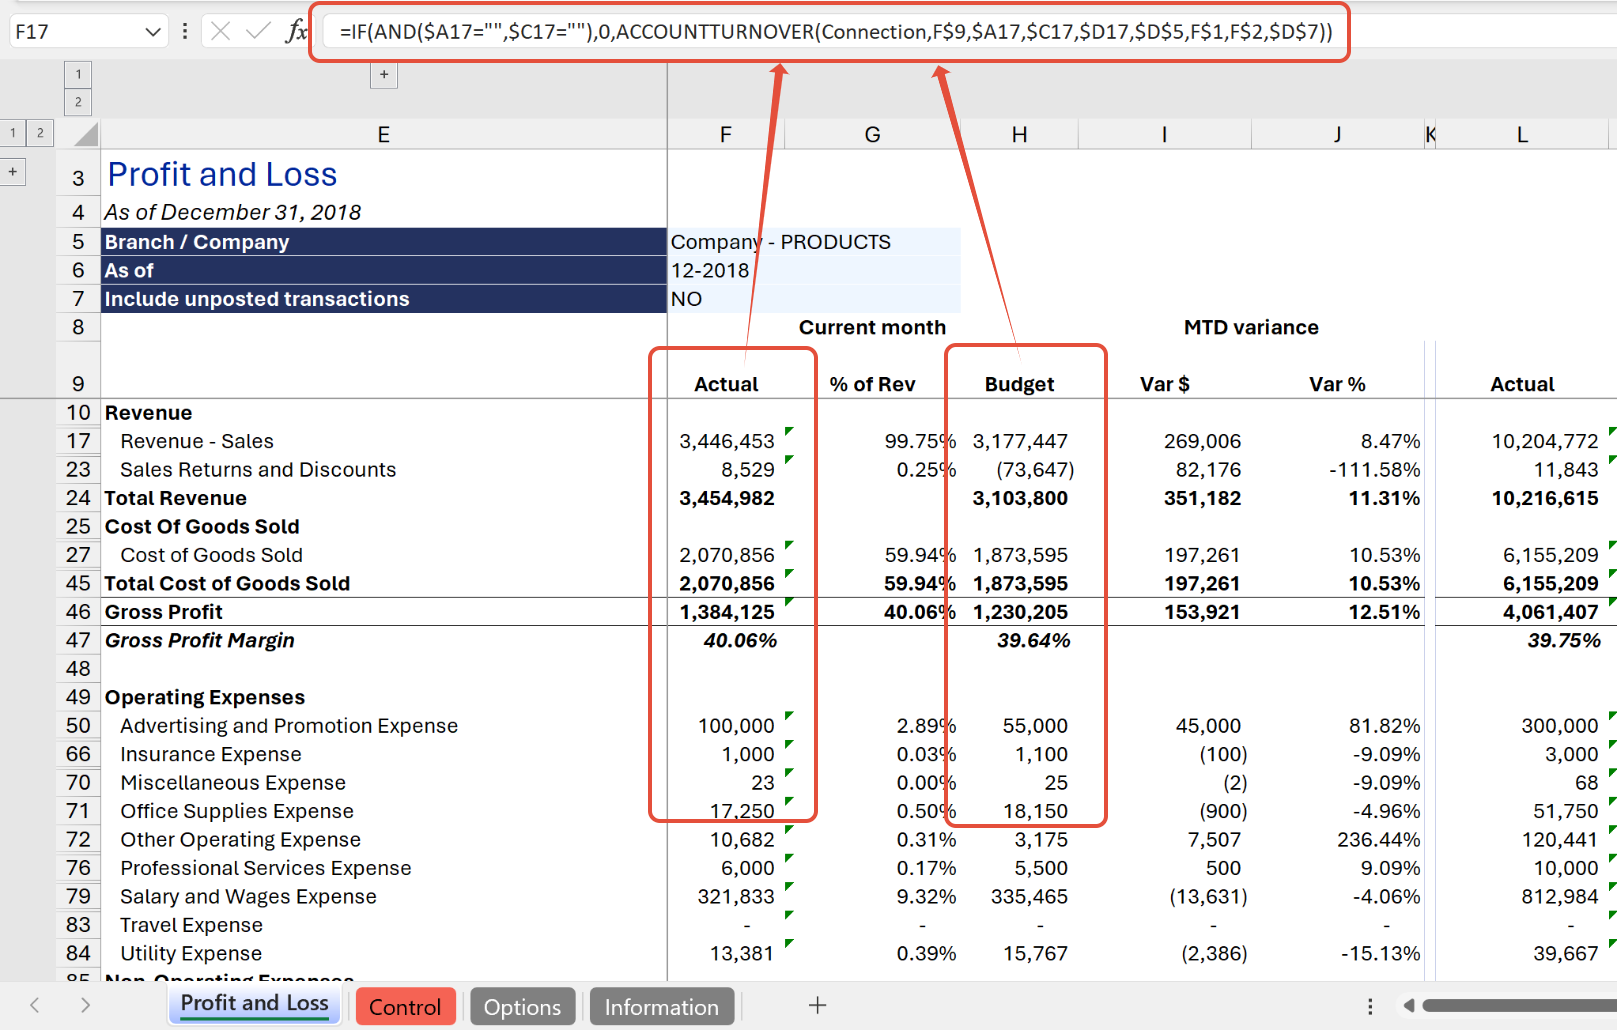Image resolution: width=1617 pixels, height=1030 pixels.
Task: Select column E header
Action: [x=384, y=135]
